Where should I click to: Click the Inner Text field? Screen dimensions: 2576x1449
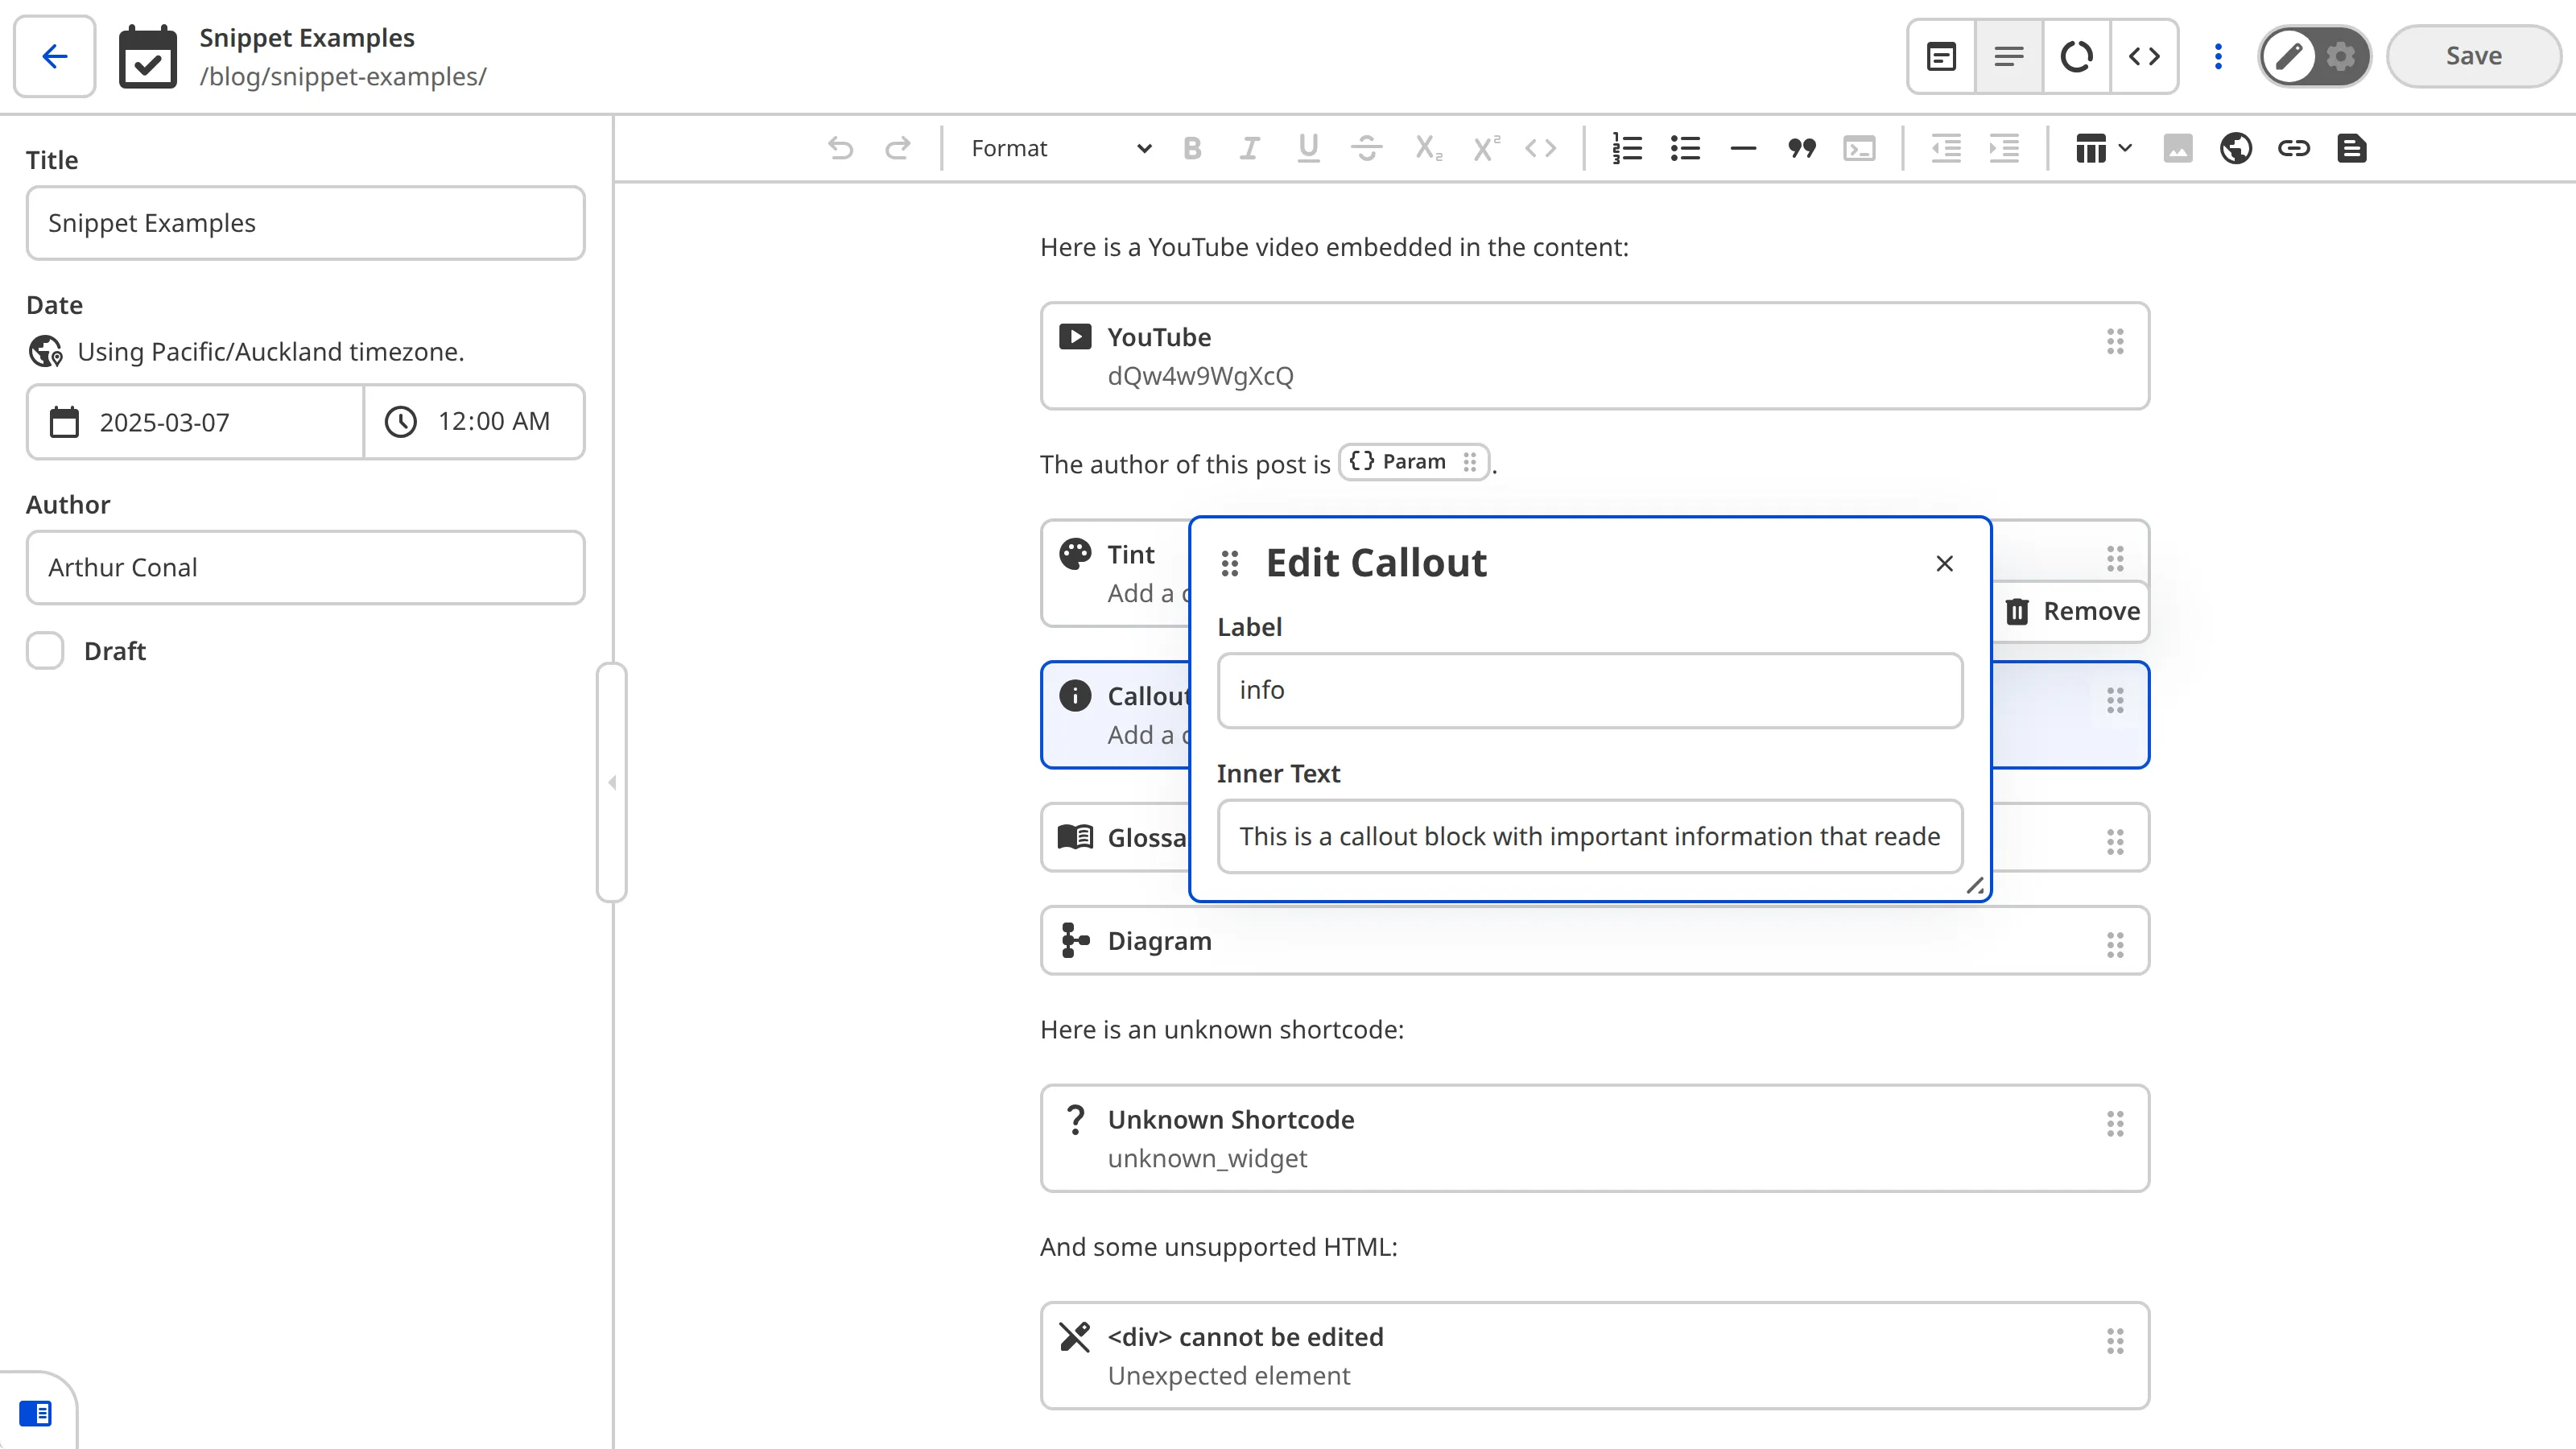click(x=1590, y=836)
